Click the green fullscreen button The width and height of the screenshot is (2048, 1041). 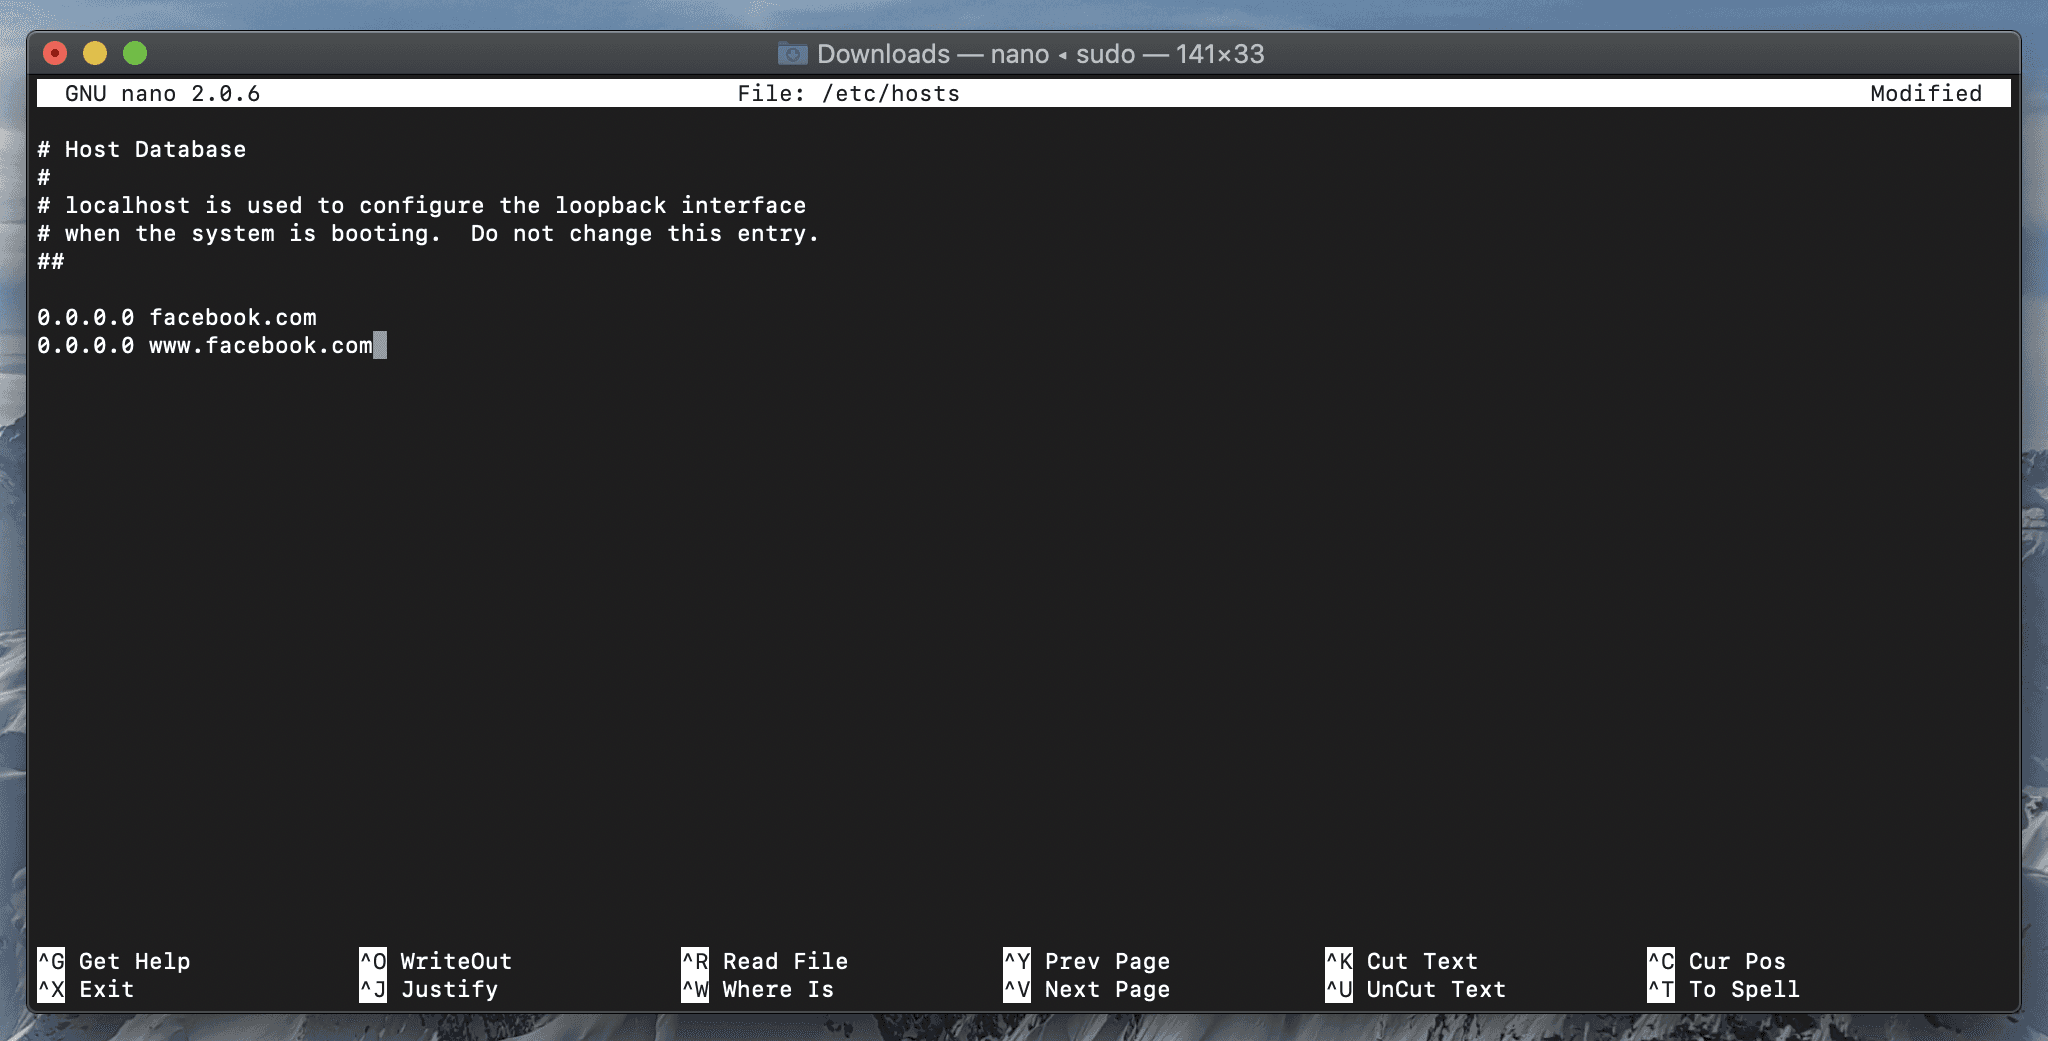click(136, 53)
